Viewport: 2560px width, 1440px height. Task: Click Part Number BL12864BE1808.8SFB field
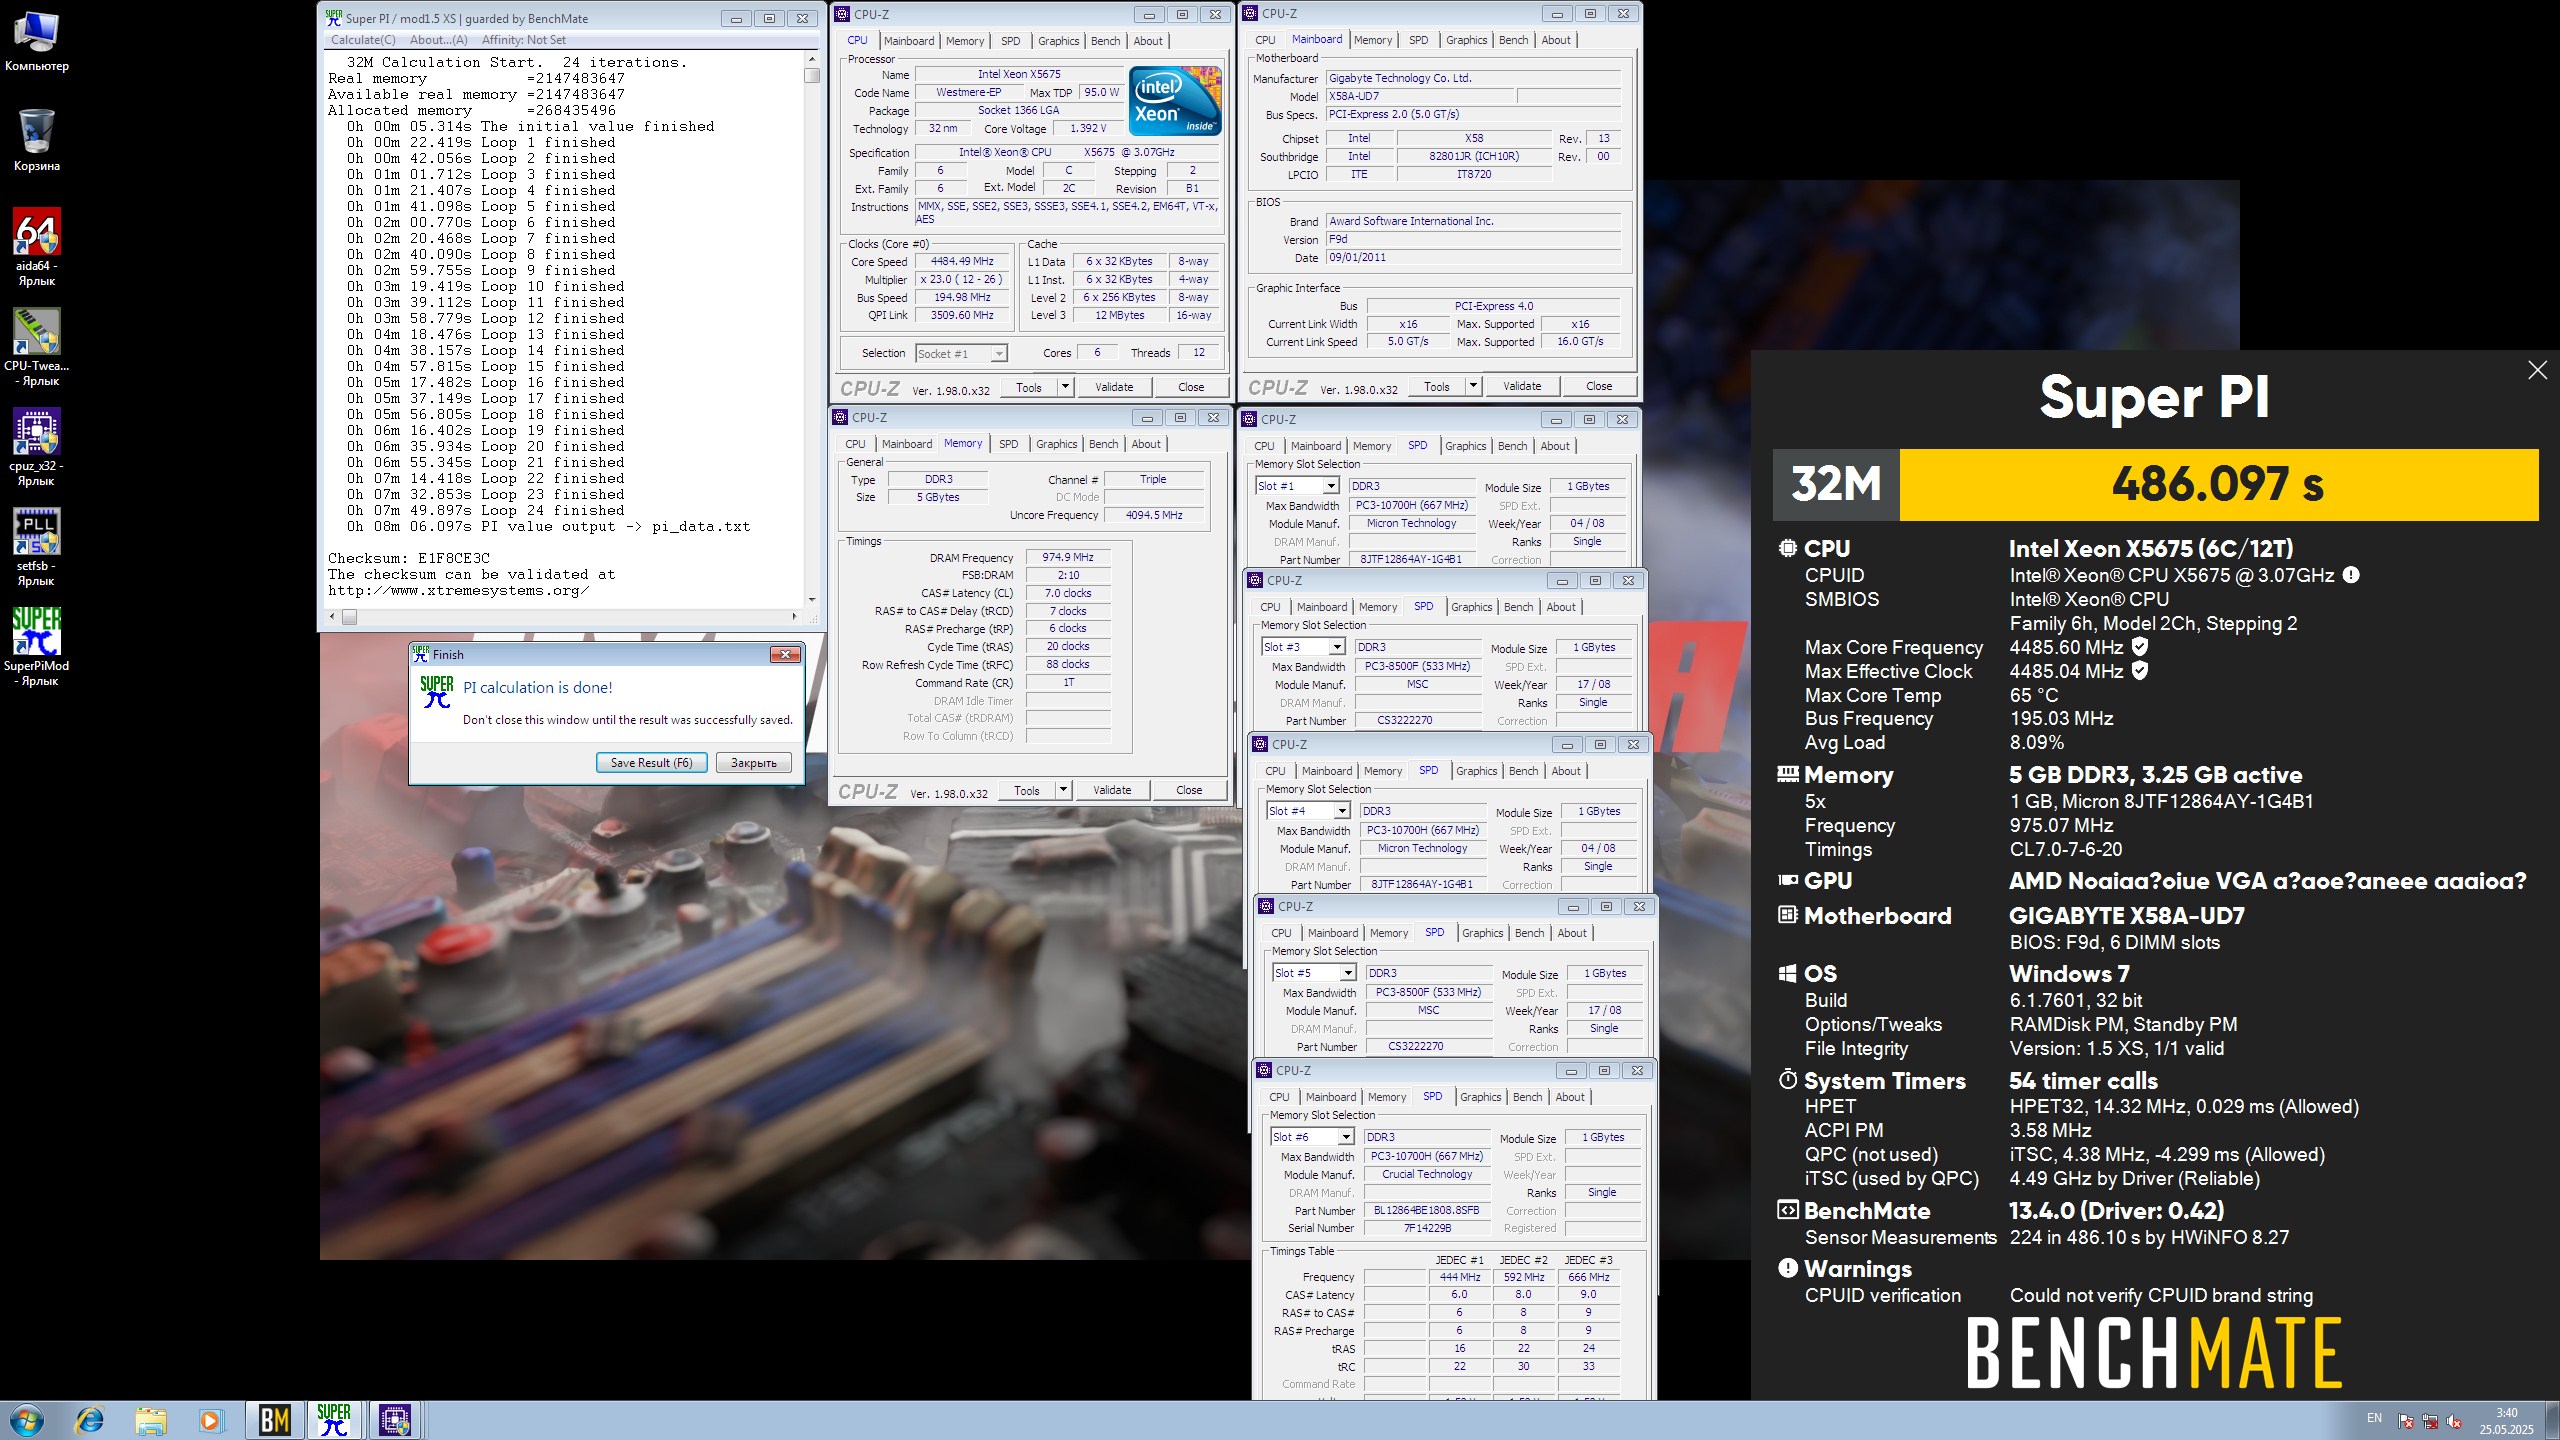(x=1425, y=1210)
